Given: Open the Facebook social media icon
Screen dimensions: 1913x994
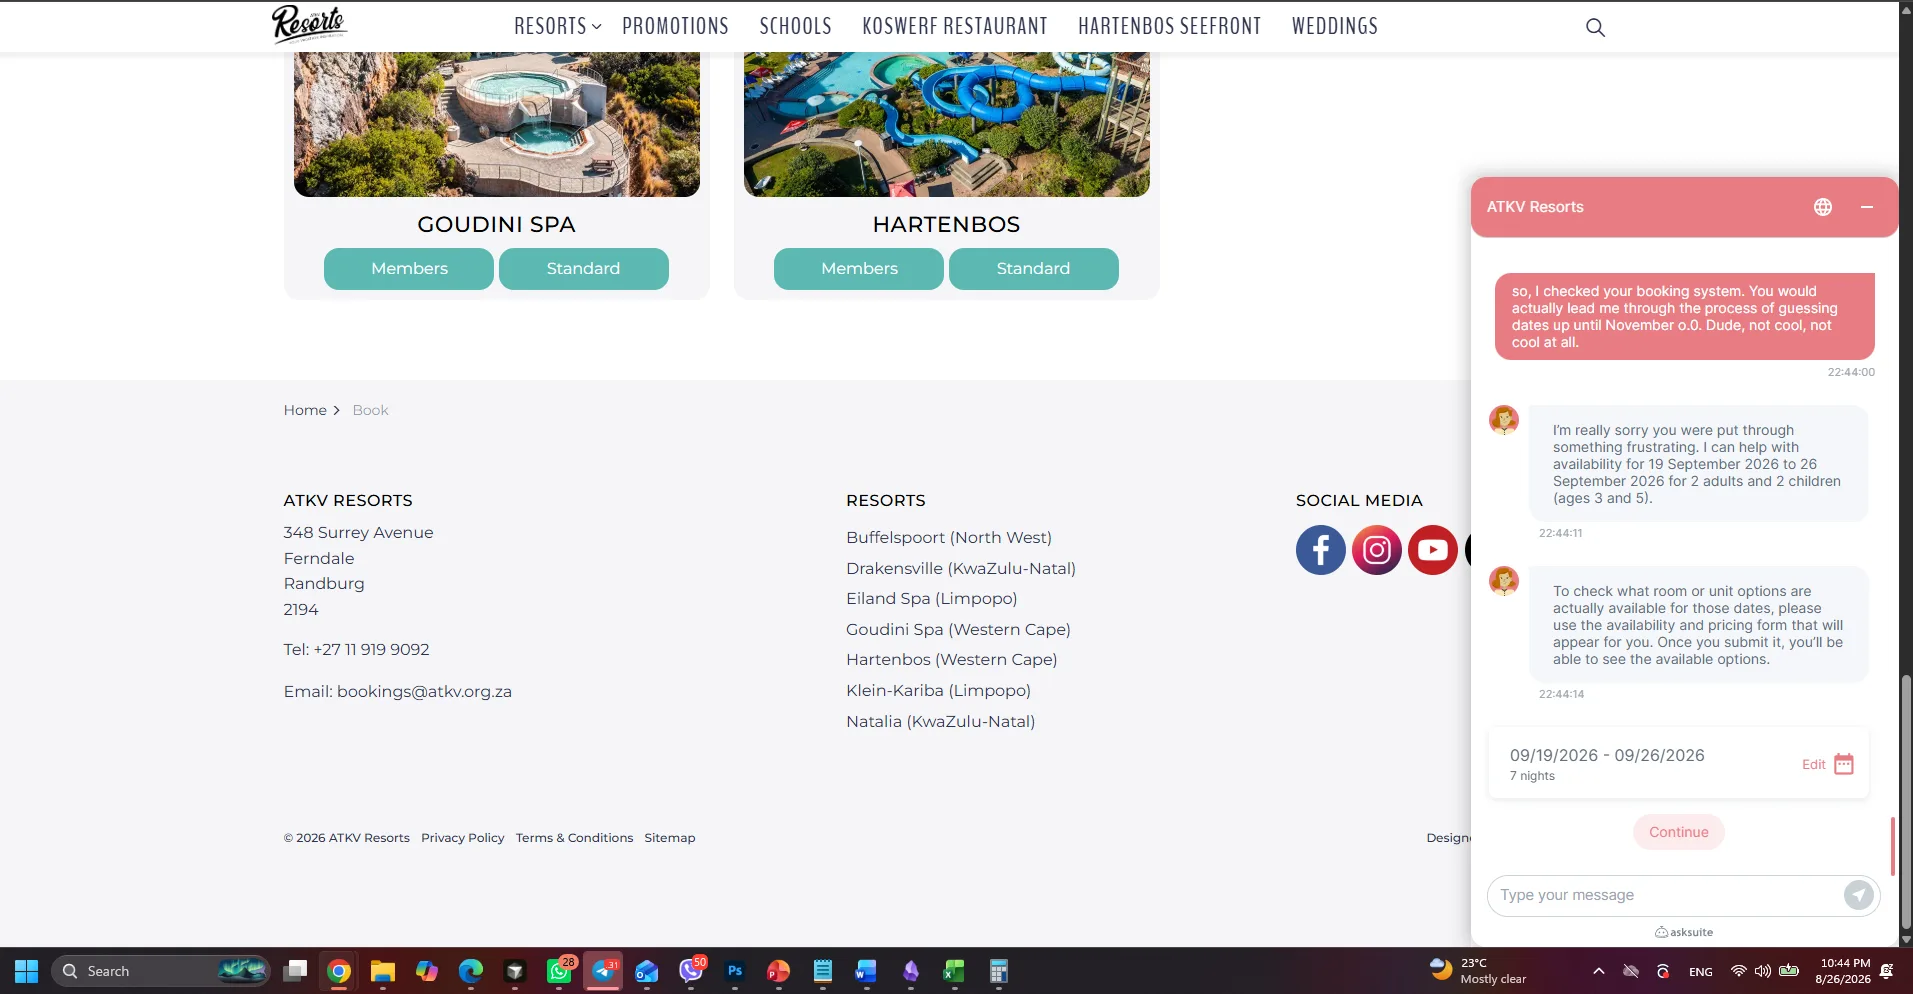Looking at the screenshot, I should (x=1320, y=550).
